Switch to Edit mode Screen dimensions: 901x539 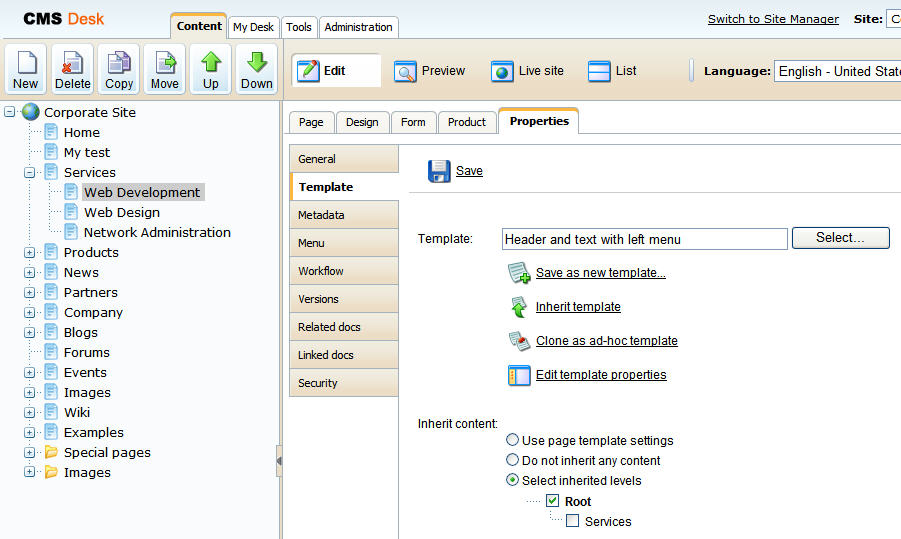point(336,71)
